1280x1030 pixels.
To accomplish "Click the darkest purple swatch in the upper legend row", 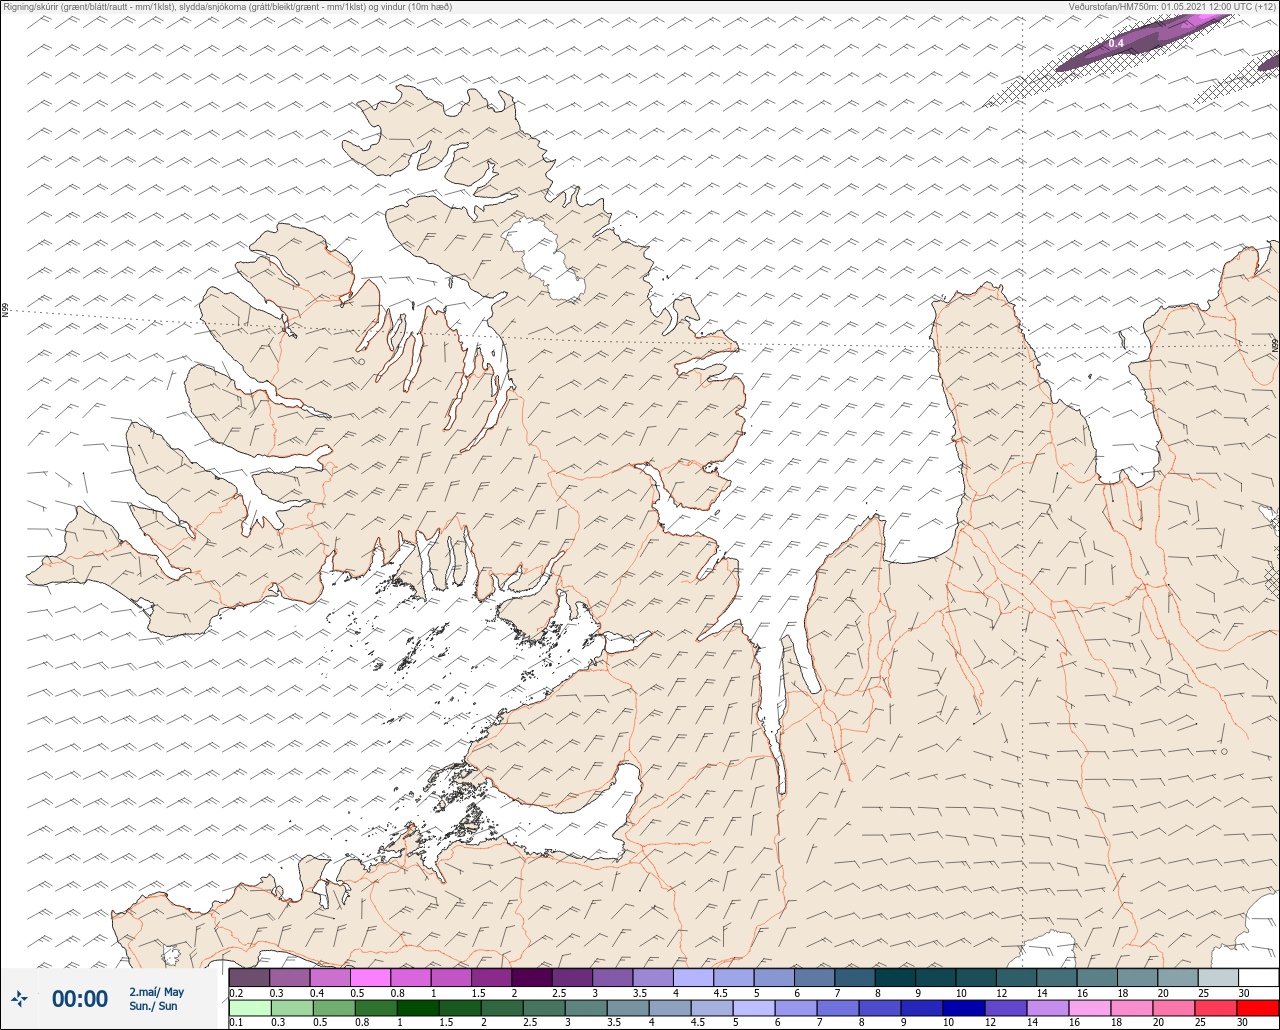I will (x=532, y=977).
